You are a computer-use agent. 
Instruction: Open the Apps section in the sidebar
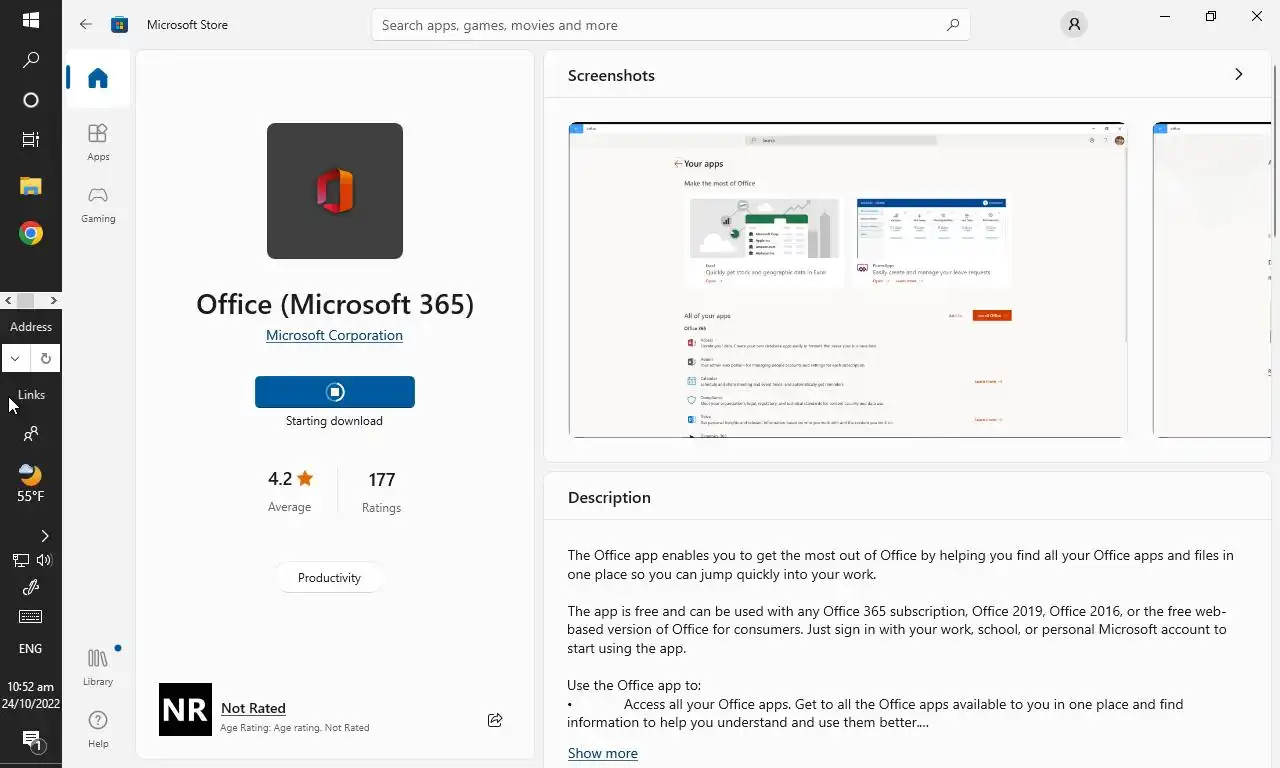(98, 142)
